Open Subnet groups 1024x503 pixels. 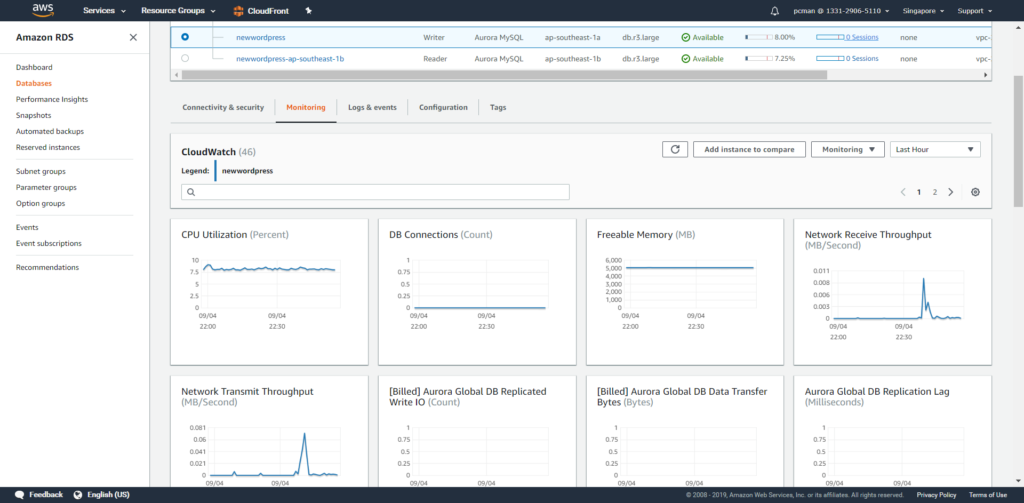(40, 171)
